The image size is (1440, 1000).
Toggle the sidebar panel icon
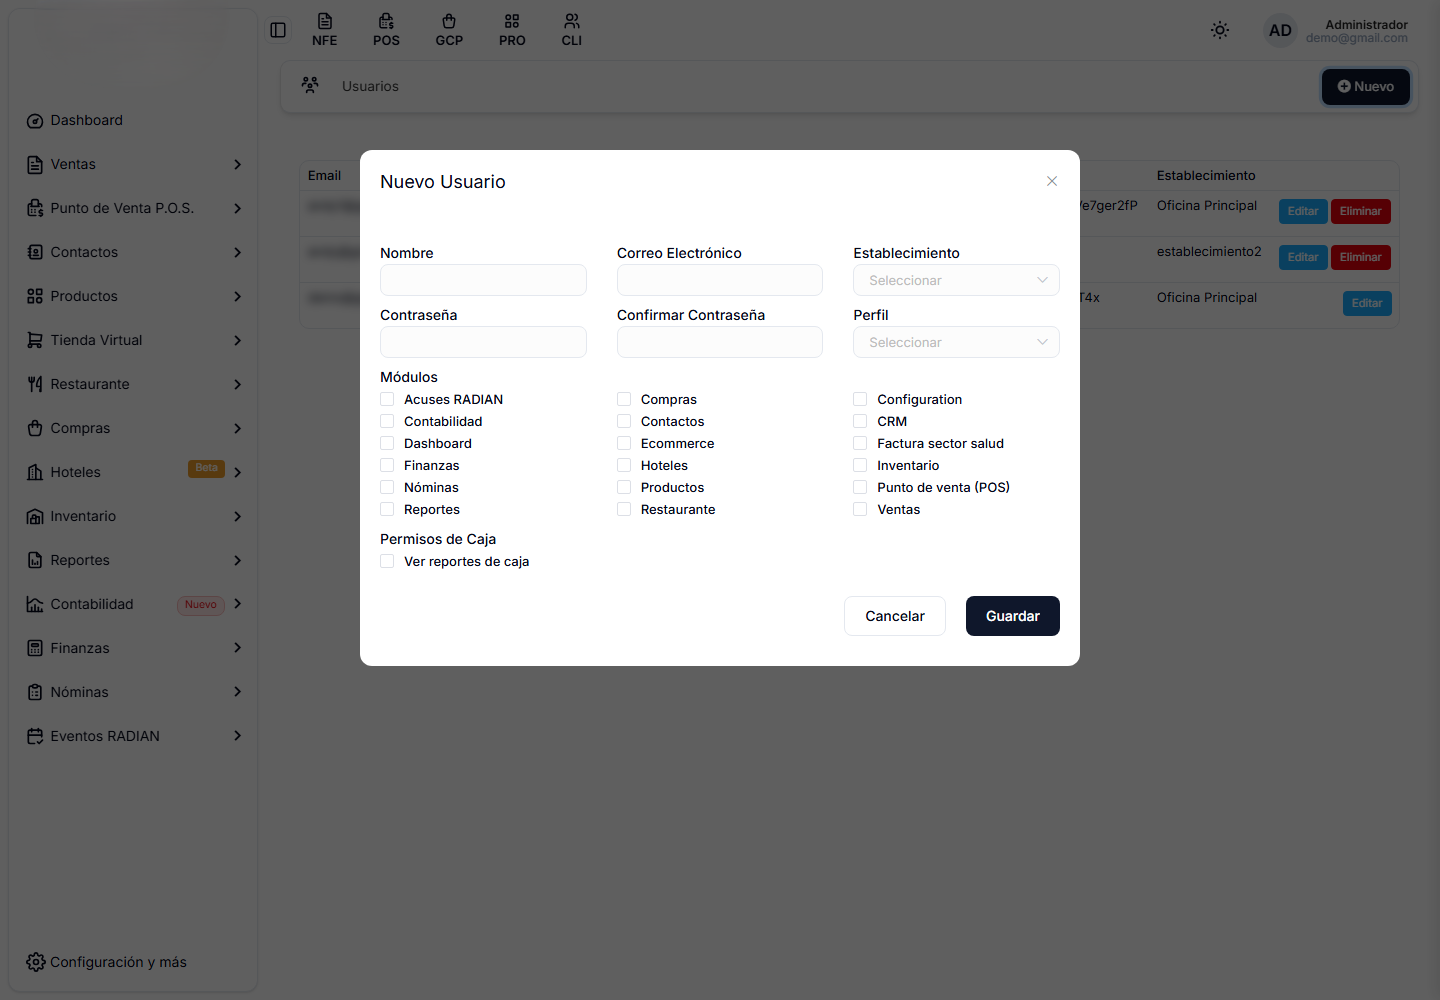pyautogui.click(x=278, y=30)
